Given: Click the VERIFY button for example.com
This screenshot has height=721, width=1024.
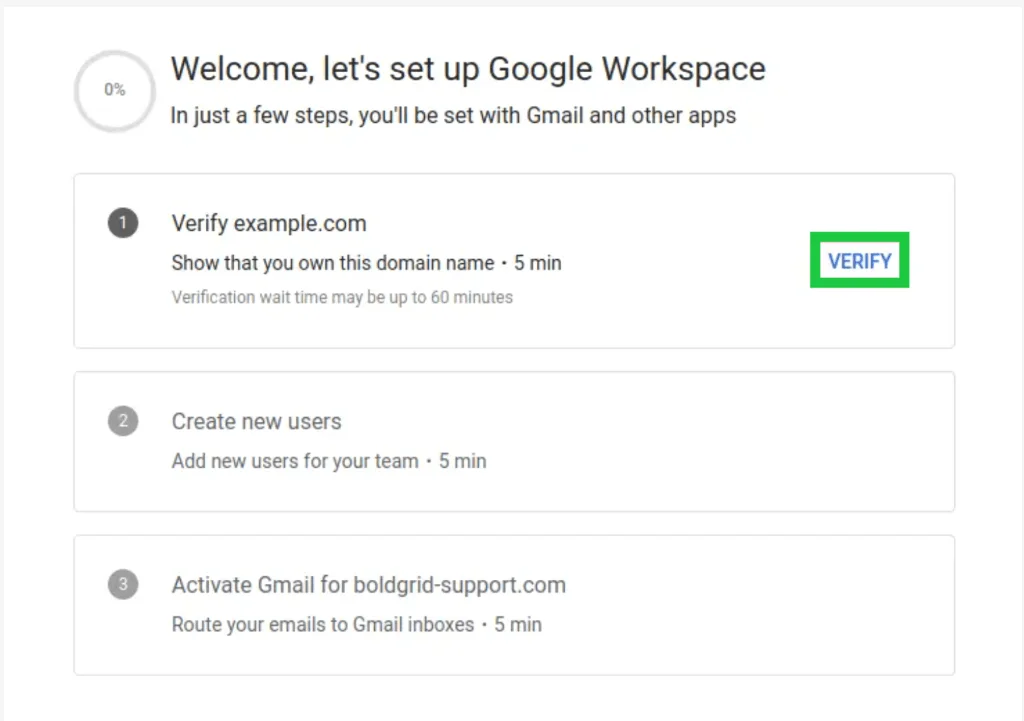Looking at the screenshot, I should [859, 261].
